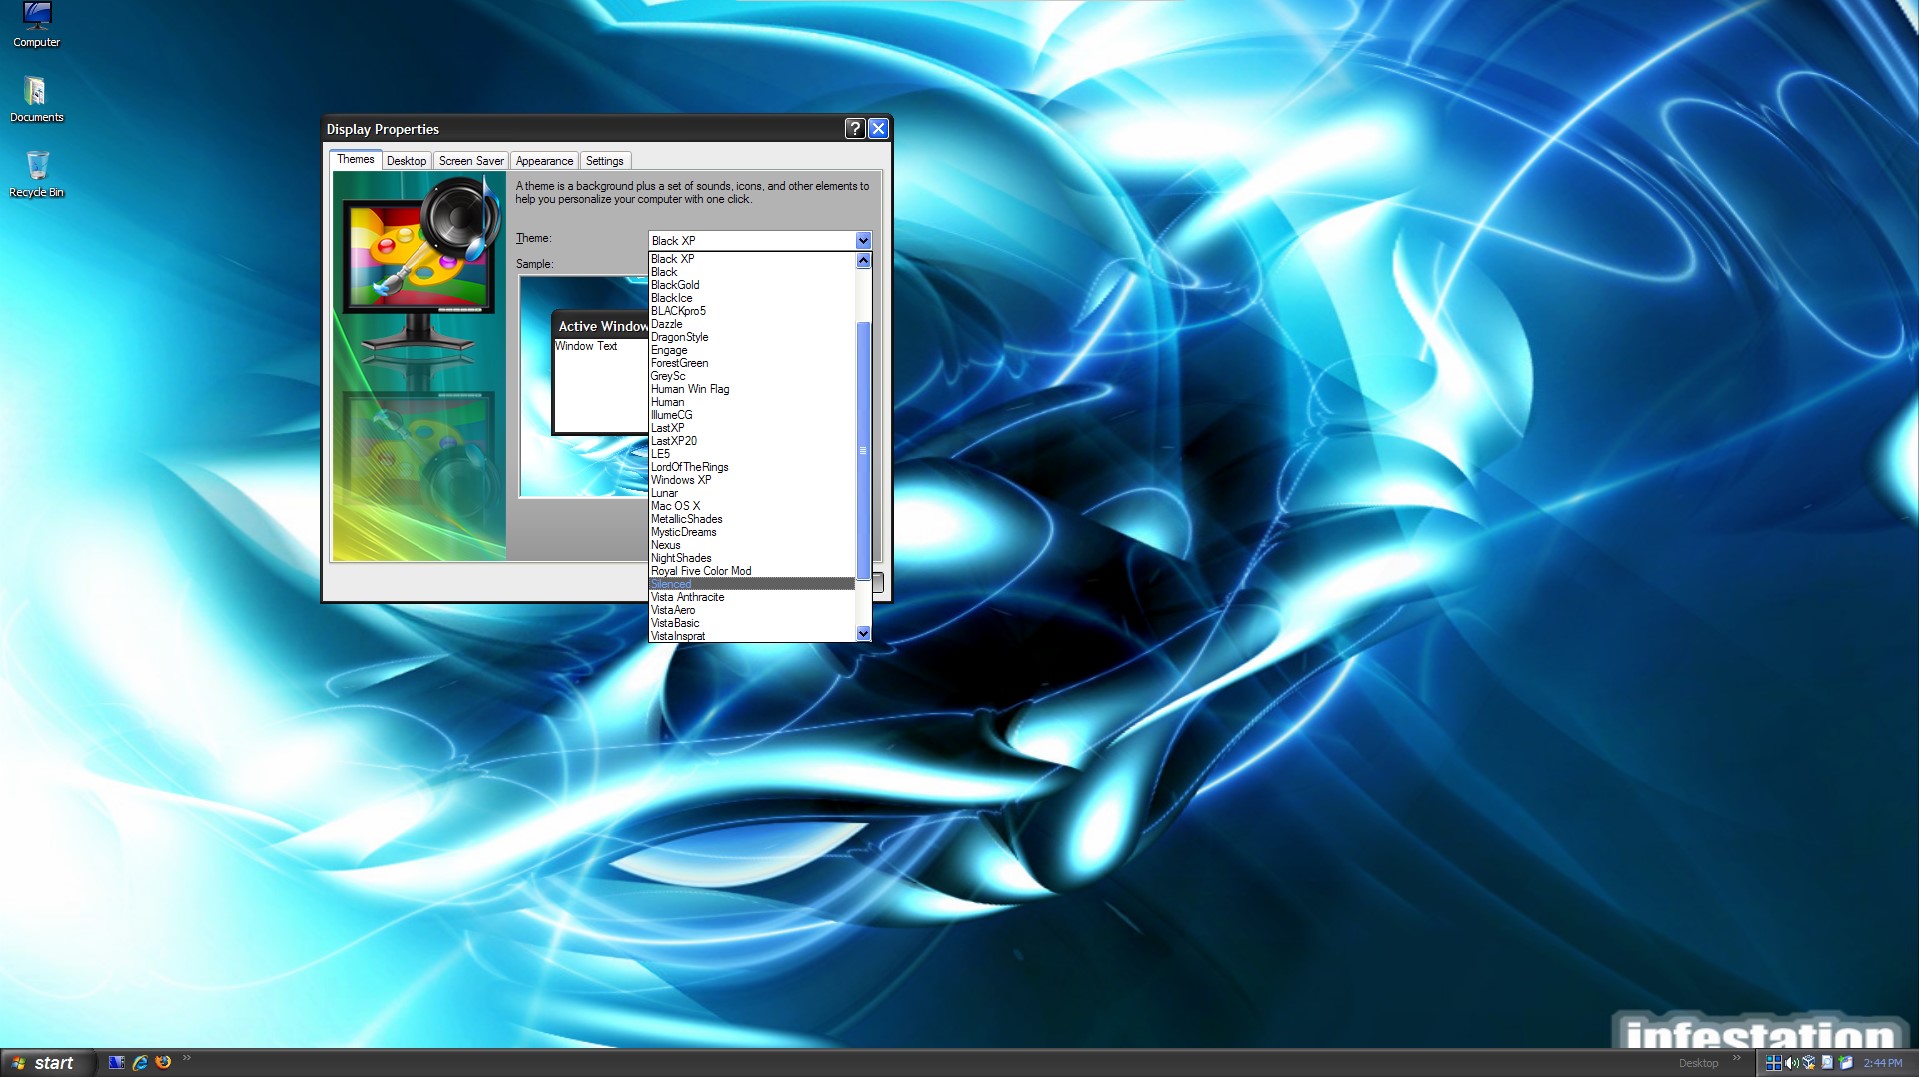This screenshot has width=1919, height=1077.
Task: Select the VistaInsprat theme
Action: click(752, 636)
